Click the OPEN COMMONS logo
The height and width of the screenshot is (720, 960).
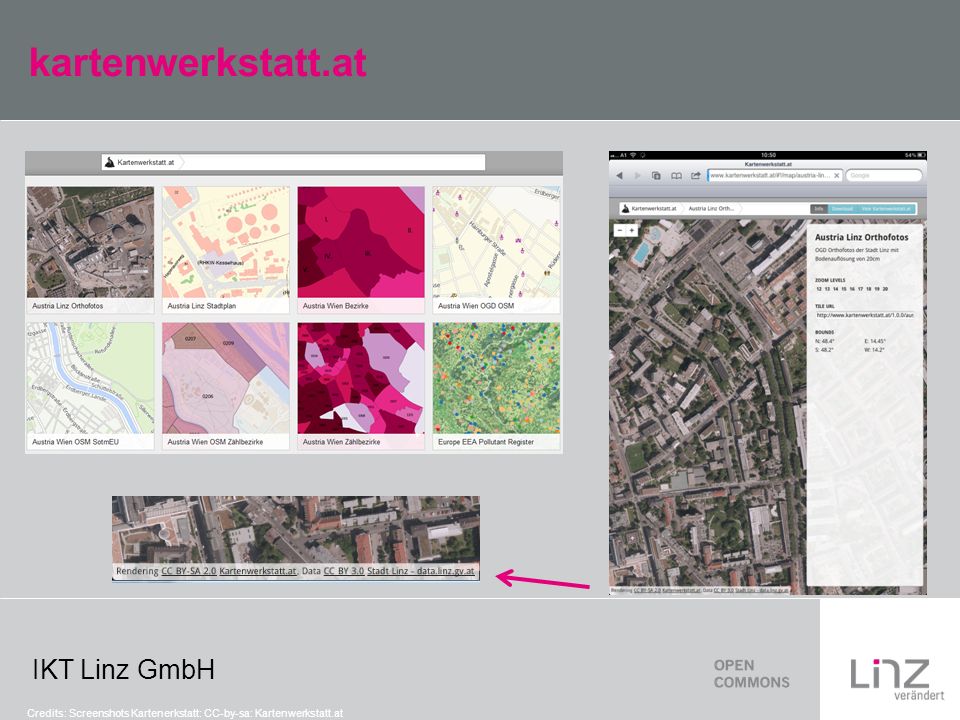click(x=751, y=673)
